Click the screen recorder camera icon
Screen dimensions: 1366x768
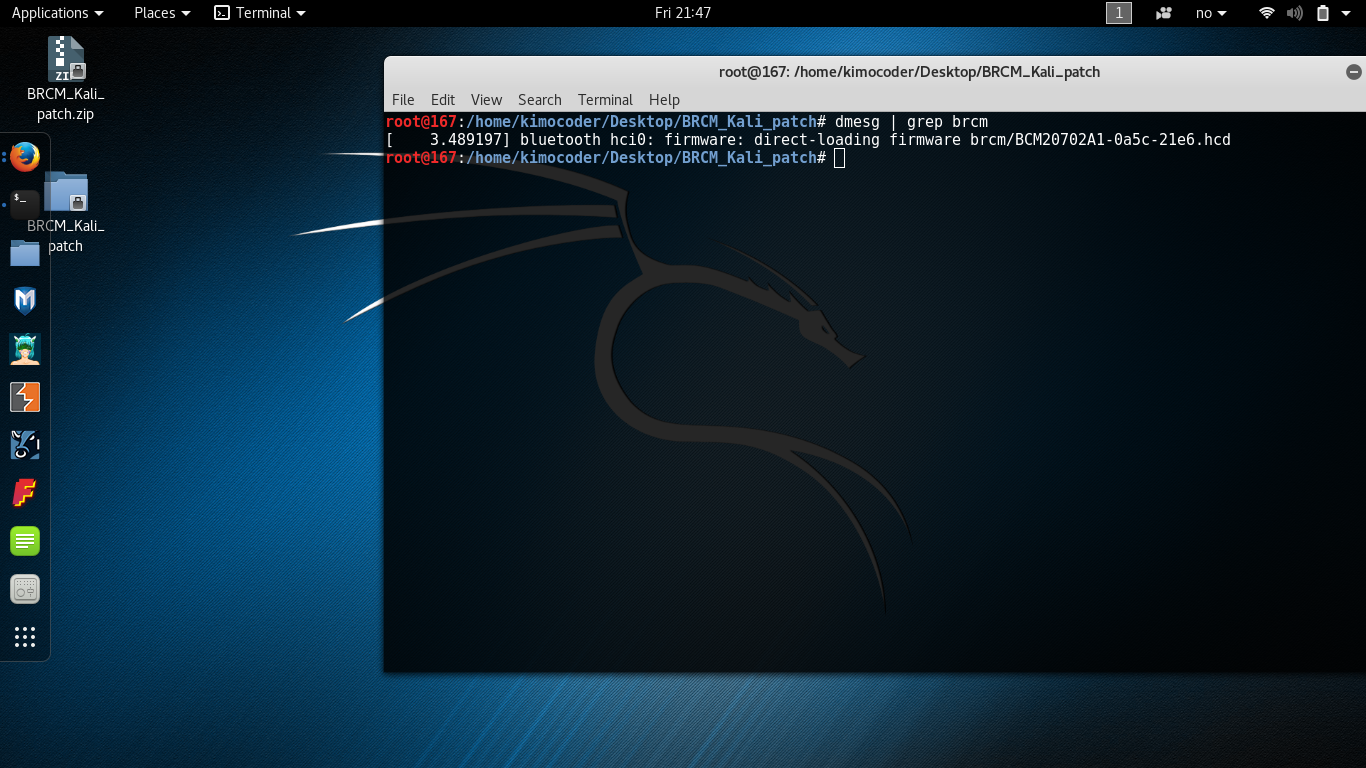tap(1163, 13)
